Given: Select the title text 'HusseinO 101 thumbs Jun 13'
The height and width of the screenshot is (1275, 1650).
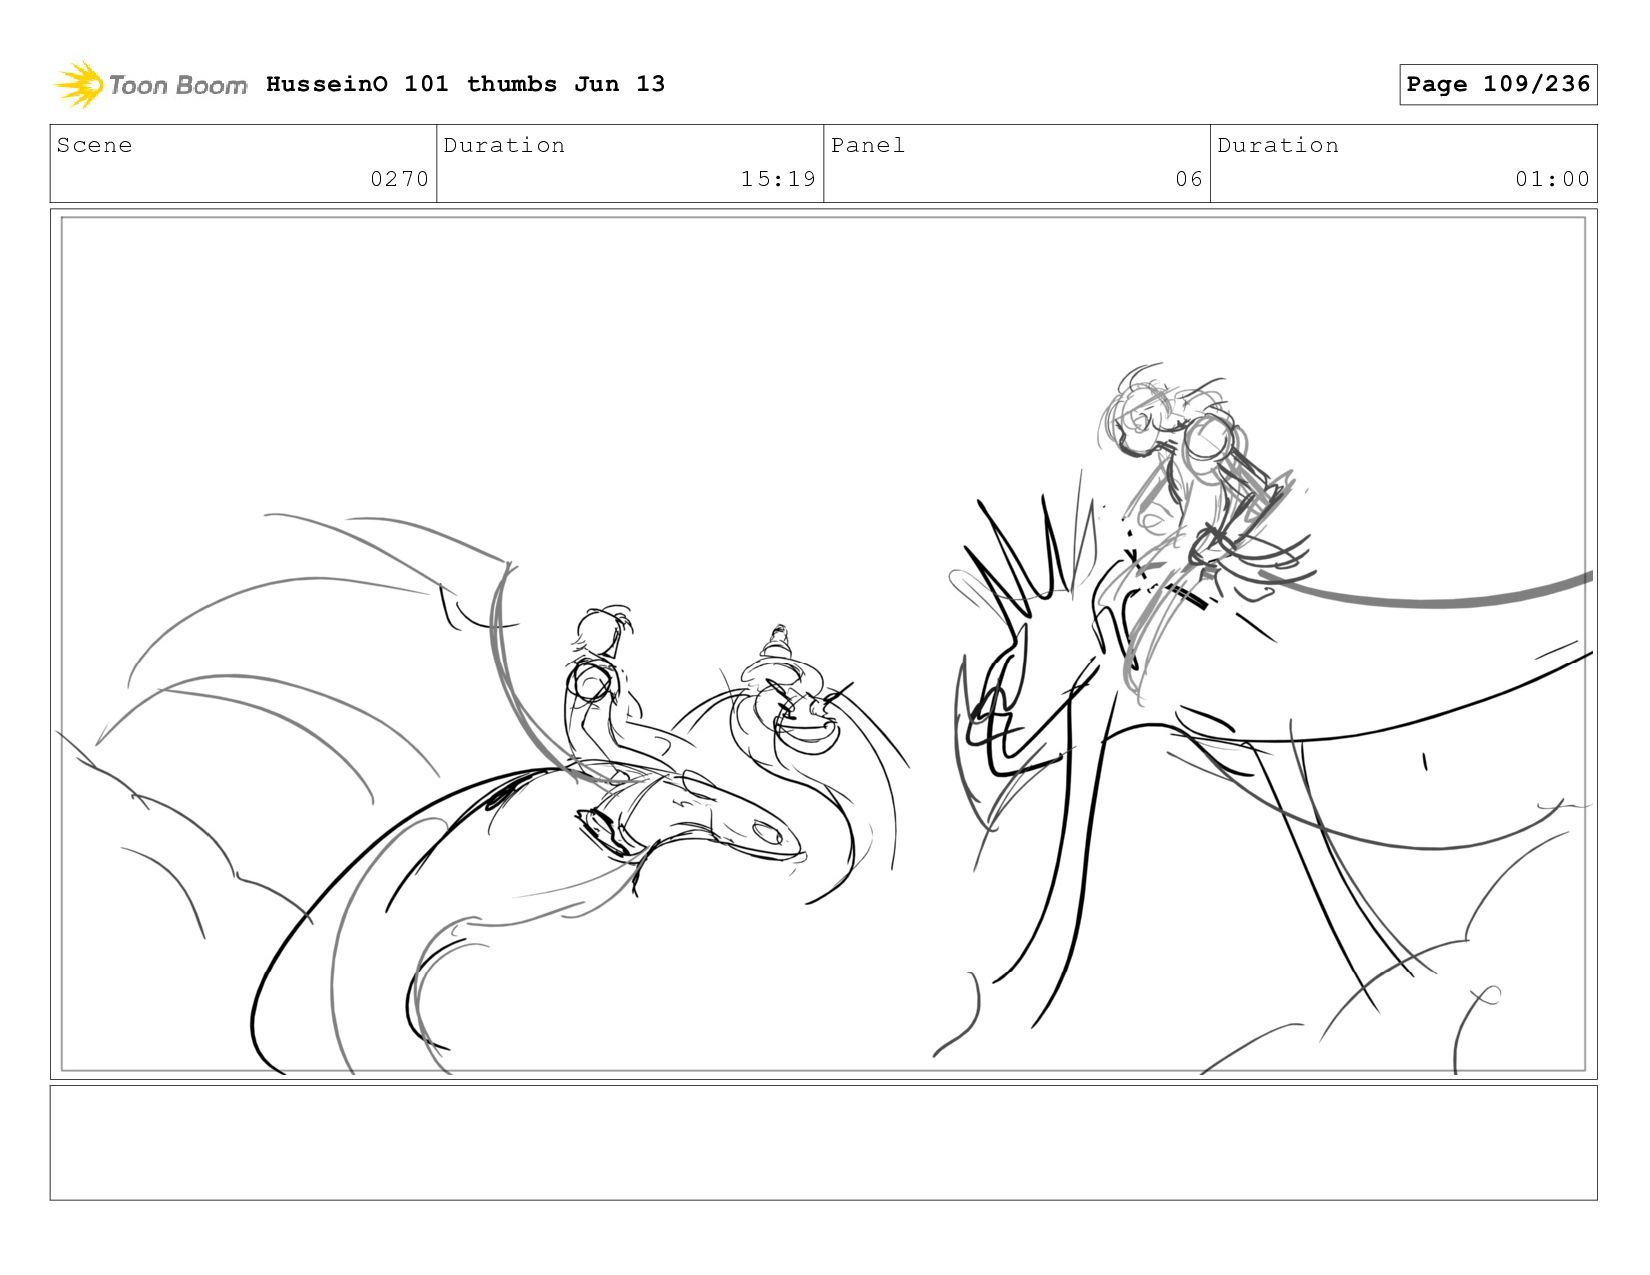Looking at the screenshot, I should (x=465, y=84).
